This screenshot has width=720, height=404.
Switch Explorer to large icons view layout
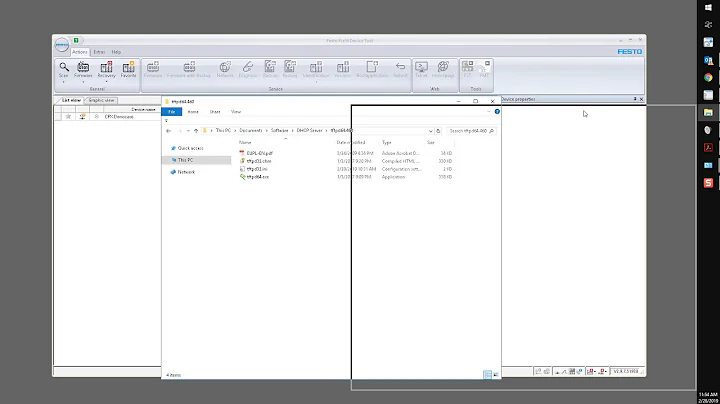pyautogui.click(x=496, y=375)
